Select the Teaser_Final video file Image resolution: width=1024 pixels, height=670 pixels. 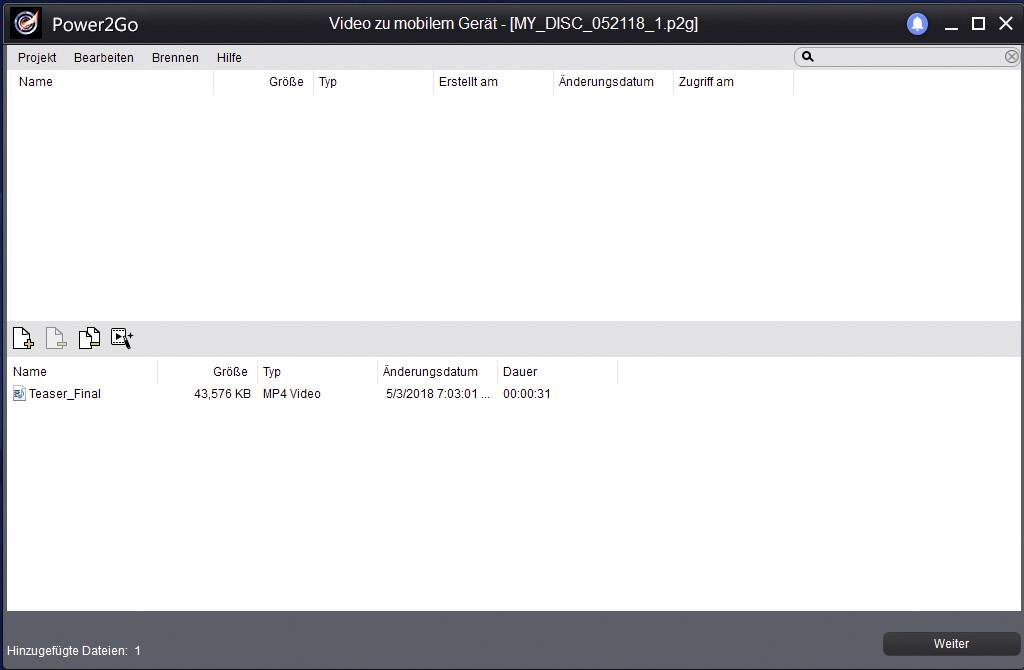coord(65,394)
